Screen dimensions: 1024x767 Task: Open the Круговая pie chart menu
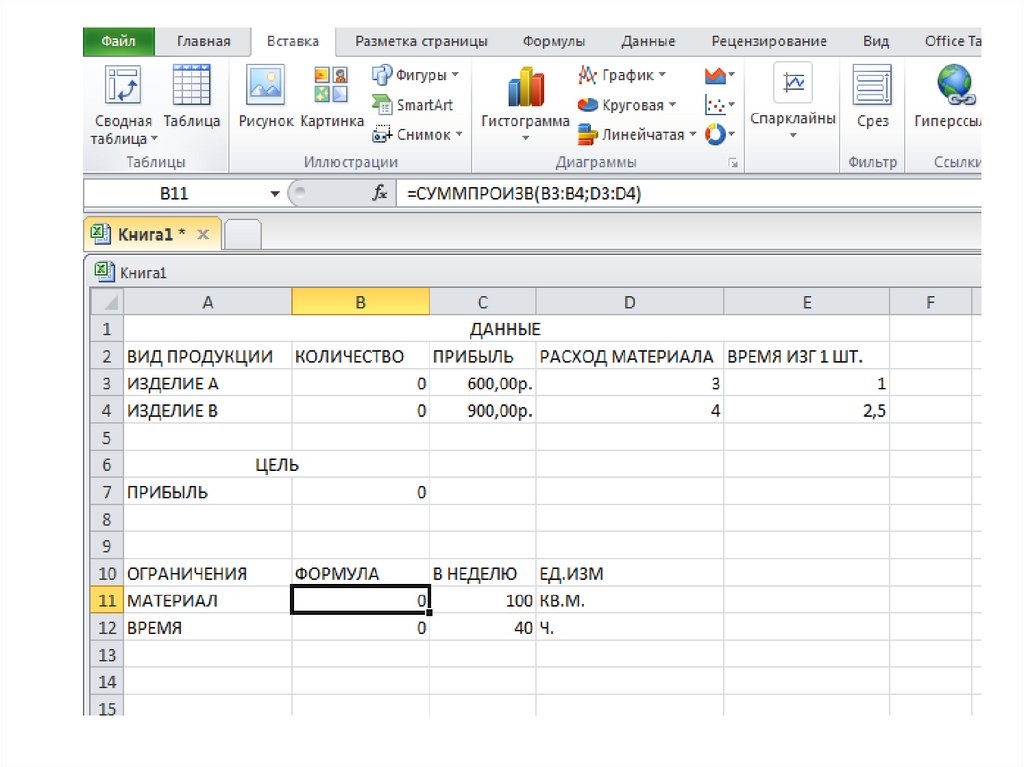(x=626, y=105)
